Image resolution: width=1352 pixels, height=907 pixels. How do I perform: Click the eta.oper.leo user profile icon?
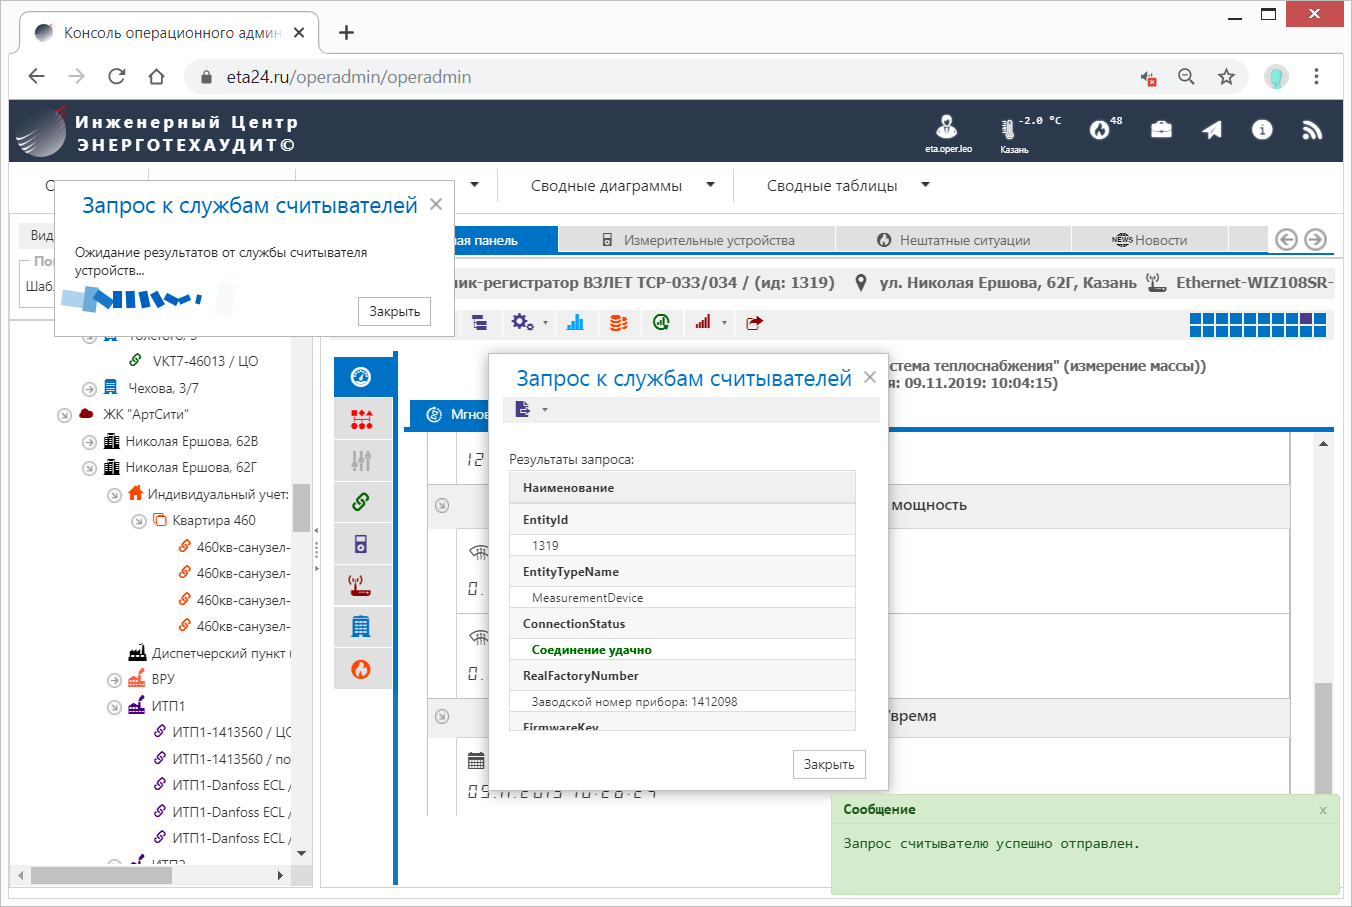pyautogui.click(x=946, y=127)
